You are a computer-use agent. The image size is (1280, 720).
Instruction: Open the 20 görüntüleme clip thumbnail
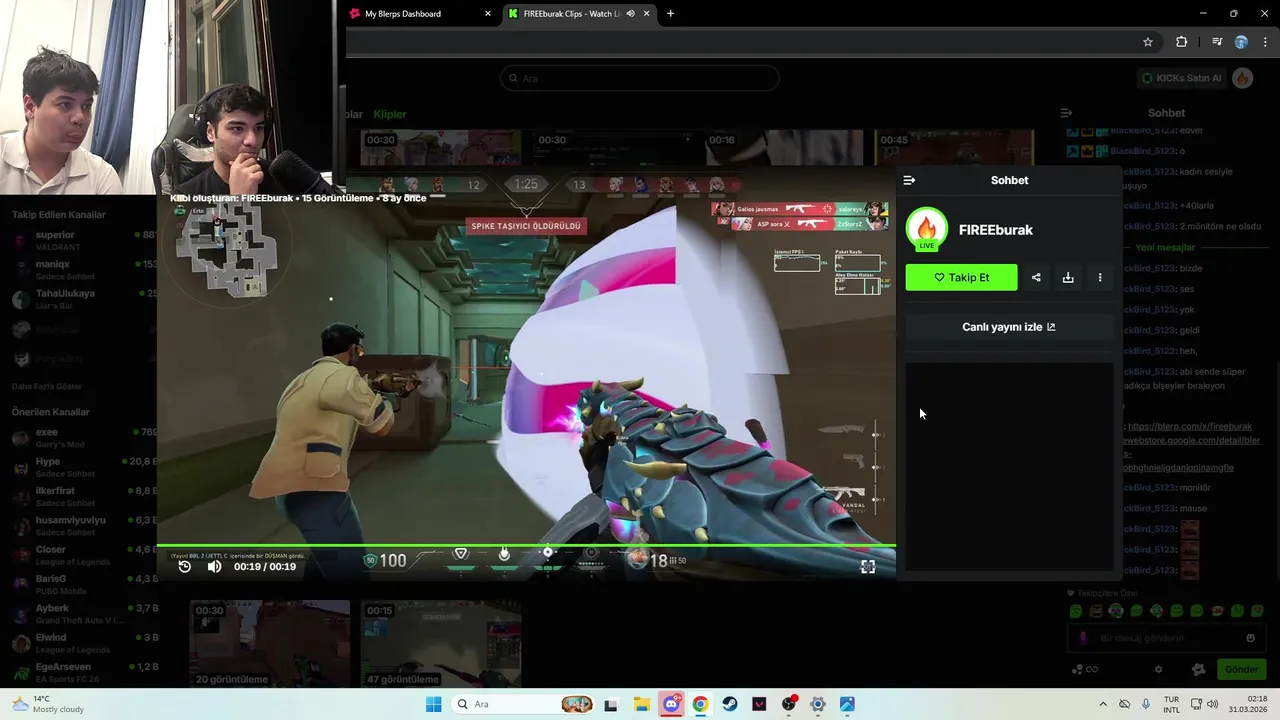click(x=270, y=643)
